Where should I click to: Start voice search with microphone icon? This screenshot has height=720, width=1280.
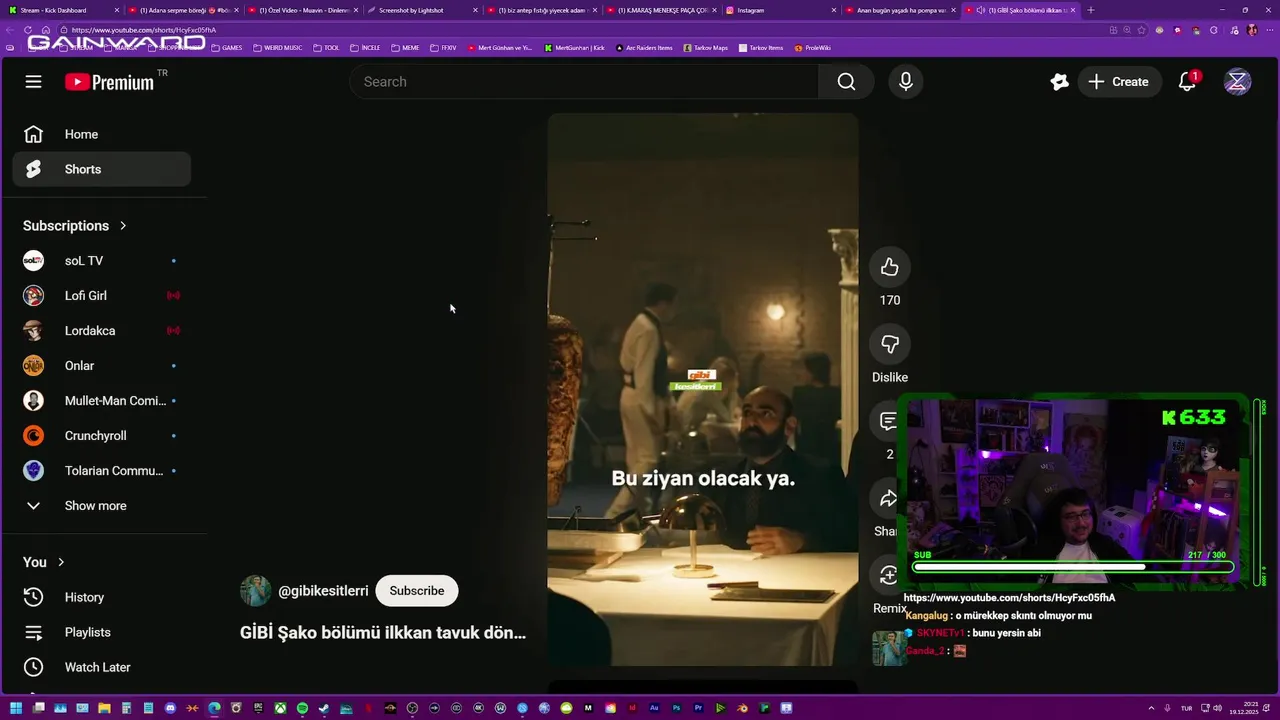(x=906, y=82)
